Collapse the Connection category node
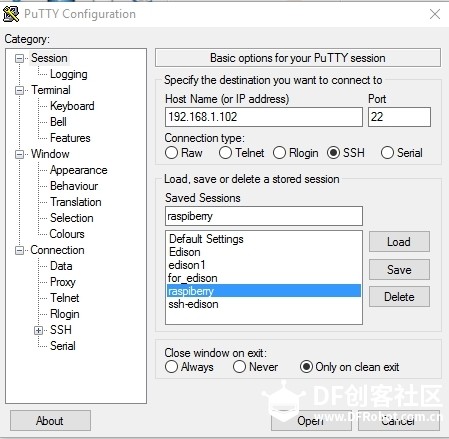Viewport: 449px width, 439px height. tap(20, 250)
